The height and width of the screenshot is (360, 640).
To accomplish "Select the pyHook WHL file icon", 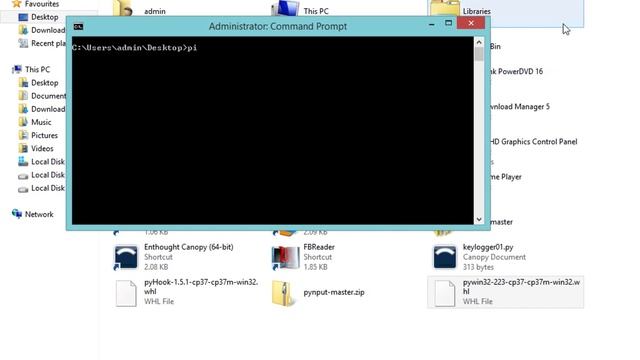I will coord(126,293).
